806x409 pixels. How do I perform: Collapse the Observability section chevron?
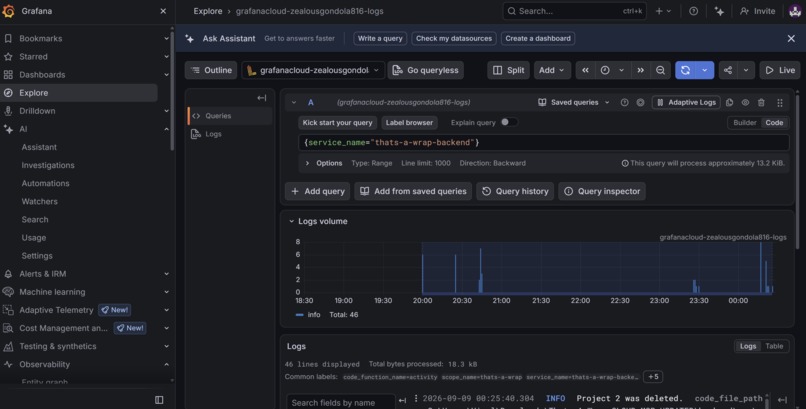point(166,364)
